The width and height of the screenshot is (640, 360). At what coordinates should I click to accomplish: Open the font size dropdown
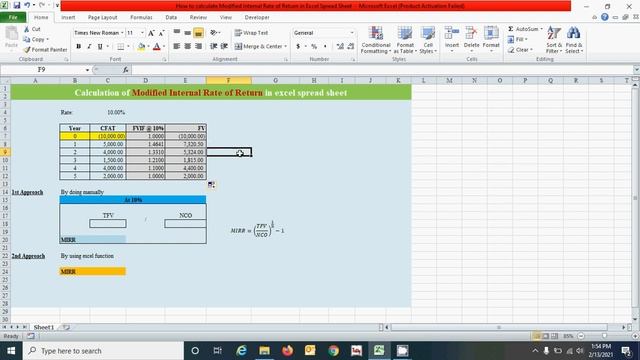point(142,33)
